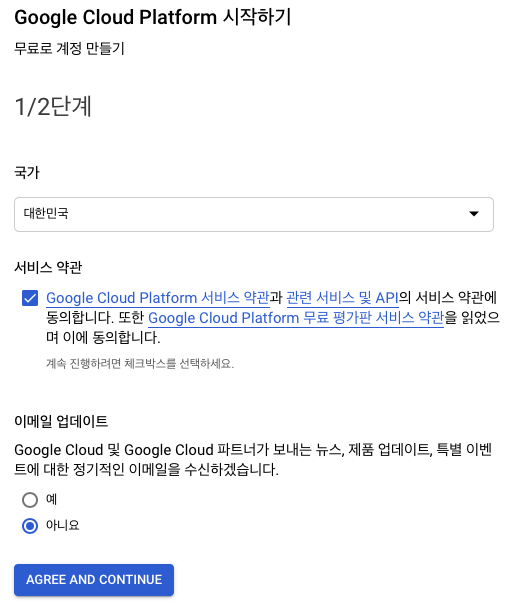Open the 관련 서비스 및 API link
This screenshot has width=516, height=616.
coord(342,298)
